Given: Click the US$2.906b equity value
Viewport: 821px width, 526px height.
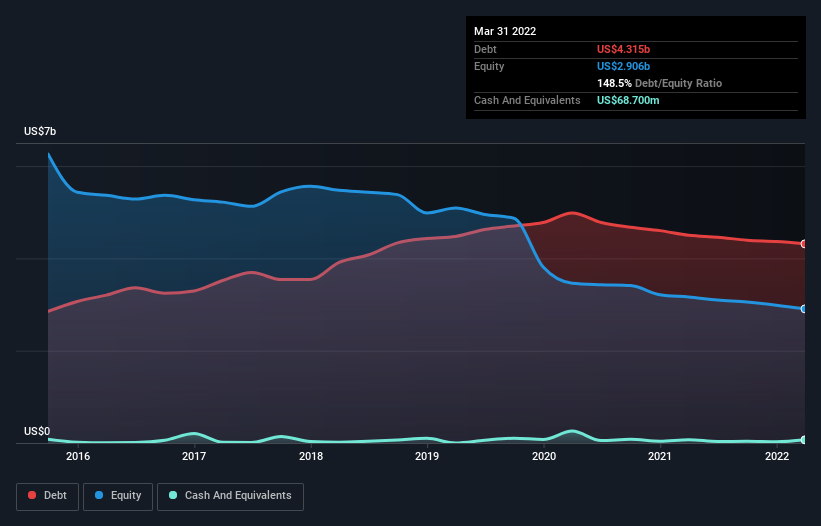Looking at the screenshot, I should (x=623, y=66).
